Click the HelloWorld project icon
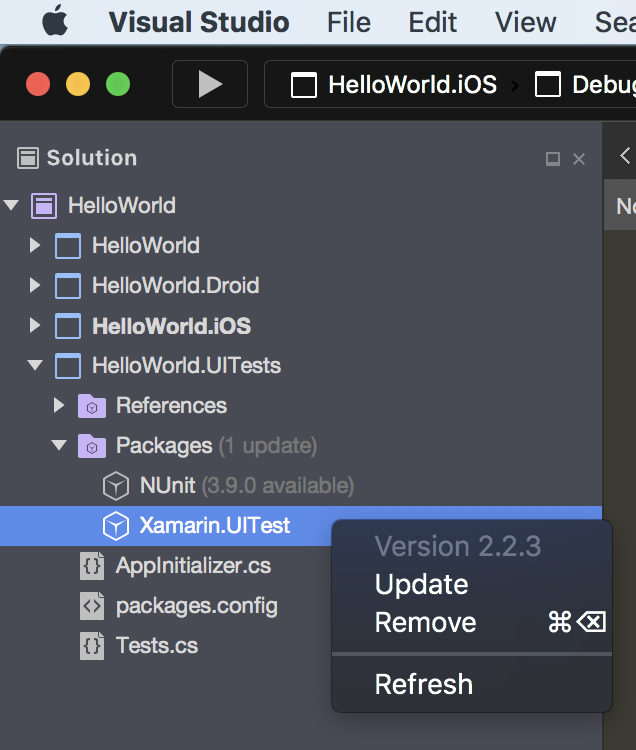Viewport: 636px width, 750px height. click(x=68, y=246)
